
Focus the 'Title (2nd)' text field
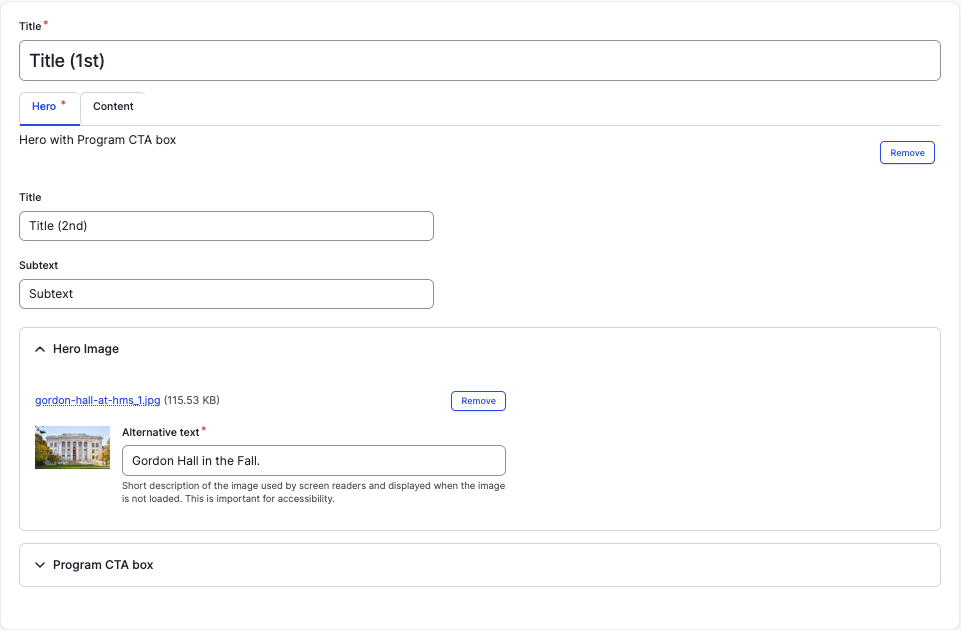point(226,226)
